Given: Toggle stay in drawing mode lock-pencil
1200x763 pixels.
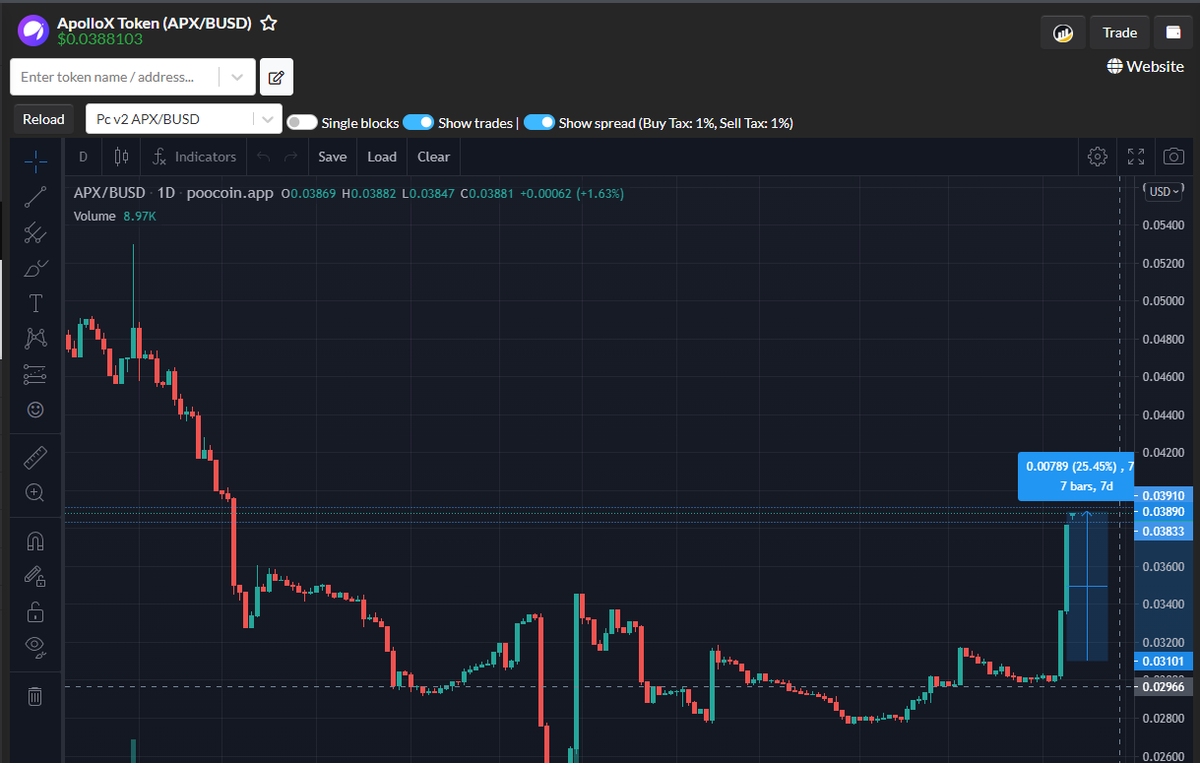Looking at the screenshot, I should pyautogui.click(x=35, y=576).
